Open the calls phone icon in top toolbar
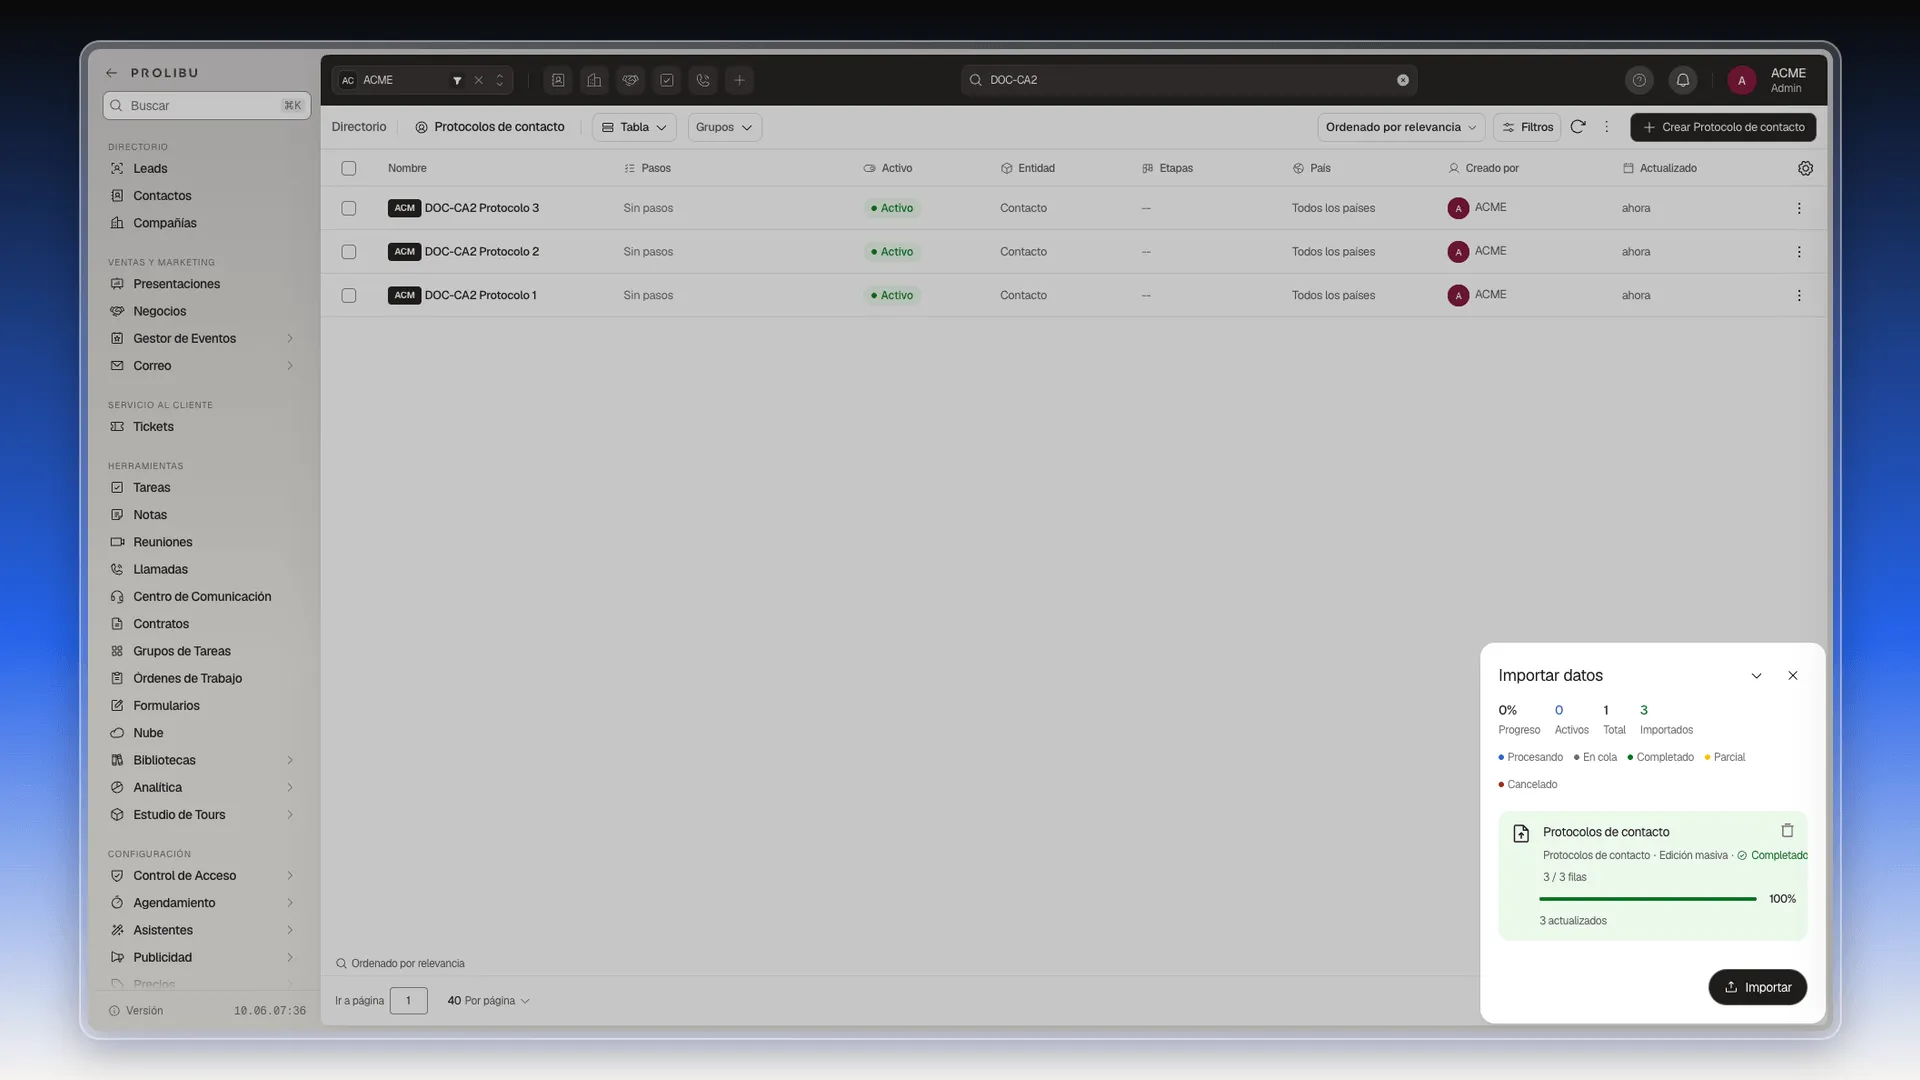Viewport: 1920px width, 1080px height. [x=703, y=80]
